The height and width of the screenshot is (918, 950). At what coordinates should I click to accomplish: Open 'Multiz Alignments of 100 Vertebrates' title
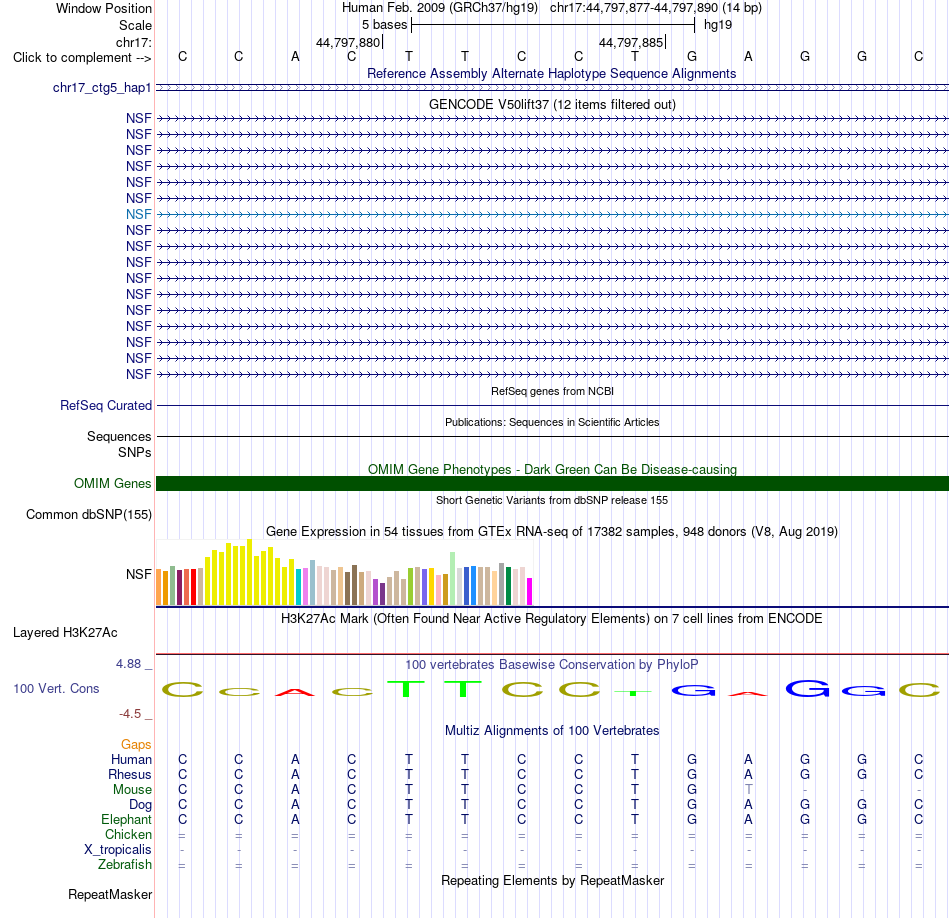point(552,731)
